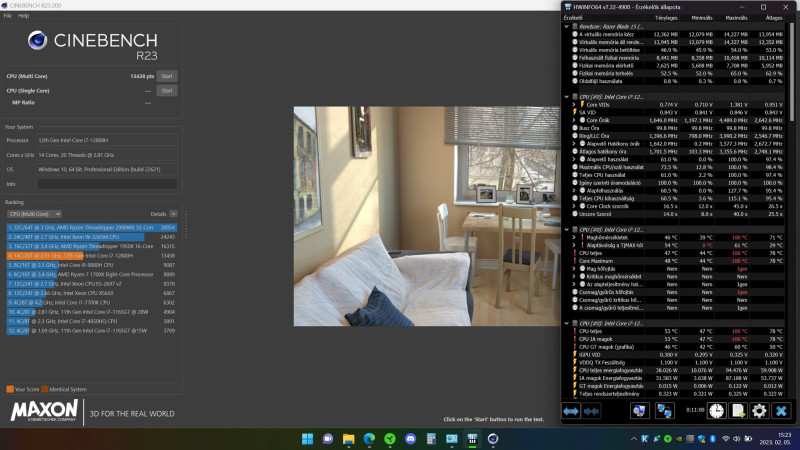This screenshot has height=450, width=800.
Task: Open the green Razer icon in the taskbar
Action: point(390,439)
